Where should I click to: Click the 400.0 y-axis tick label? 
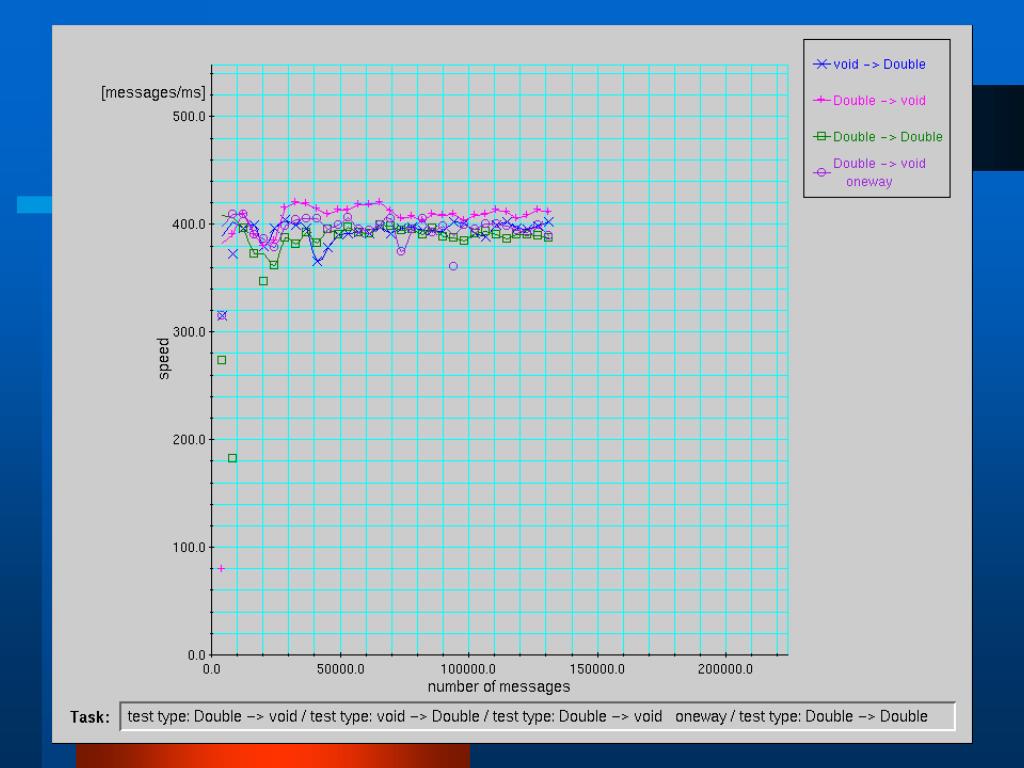189,224
